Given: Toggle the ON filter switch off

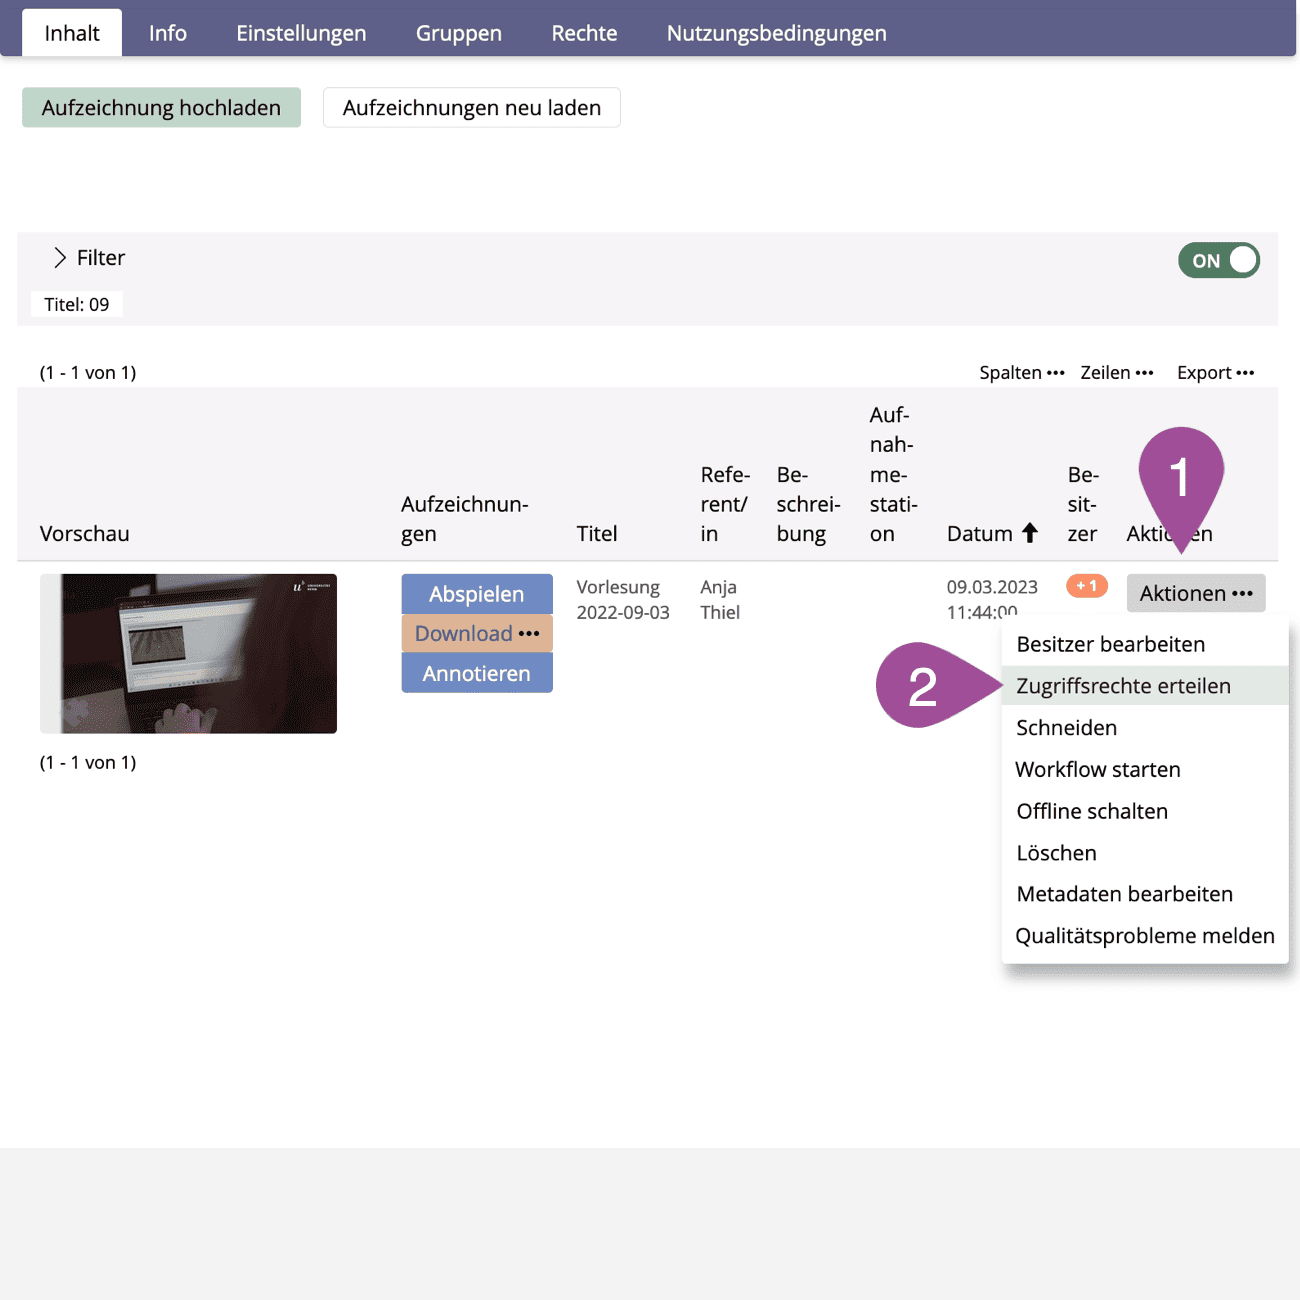Looking at the screenshot, I should coord(1218,260).
